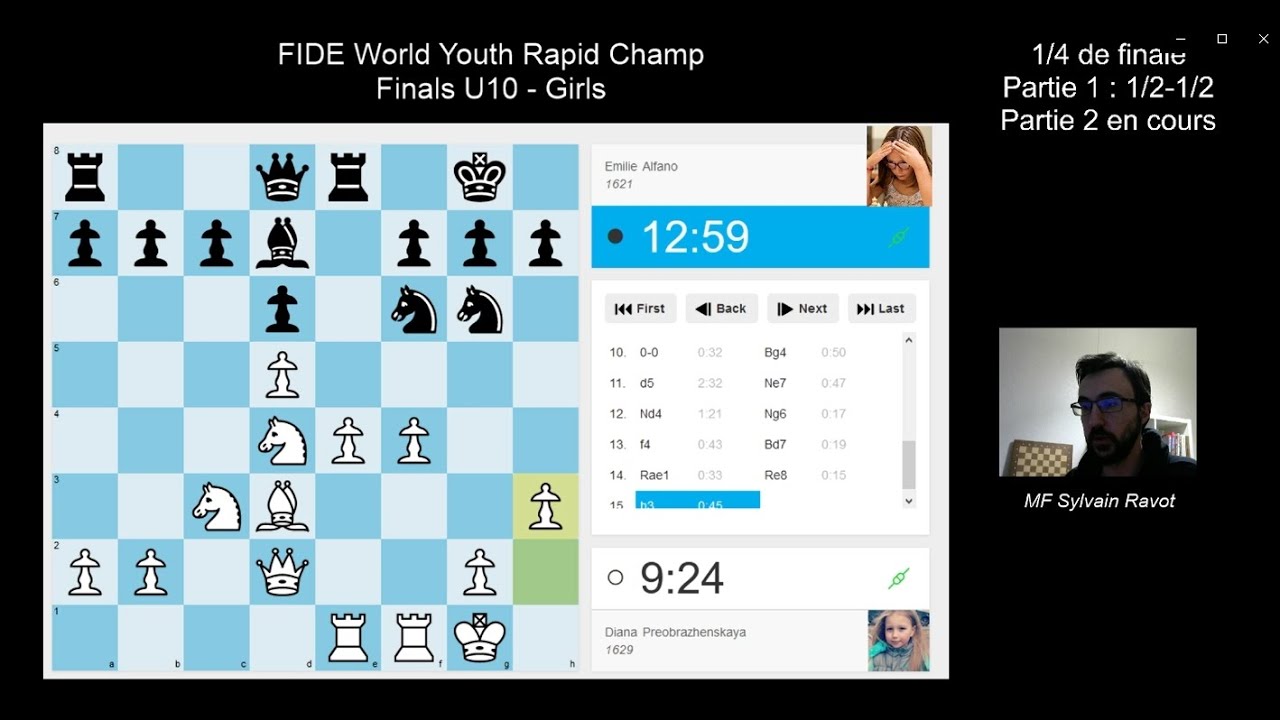Select the white pawn on e4
Screen dimensions: 1280x720
point(348,441)
